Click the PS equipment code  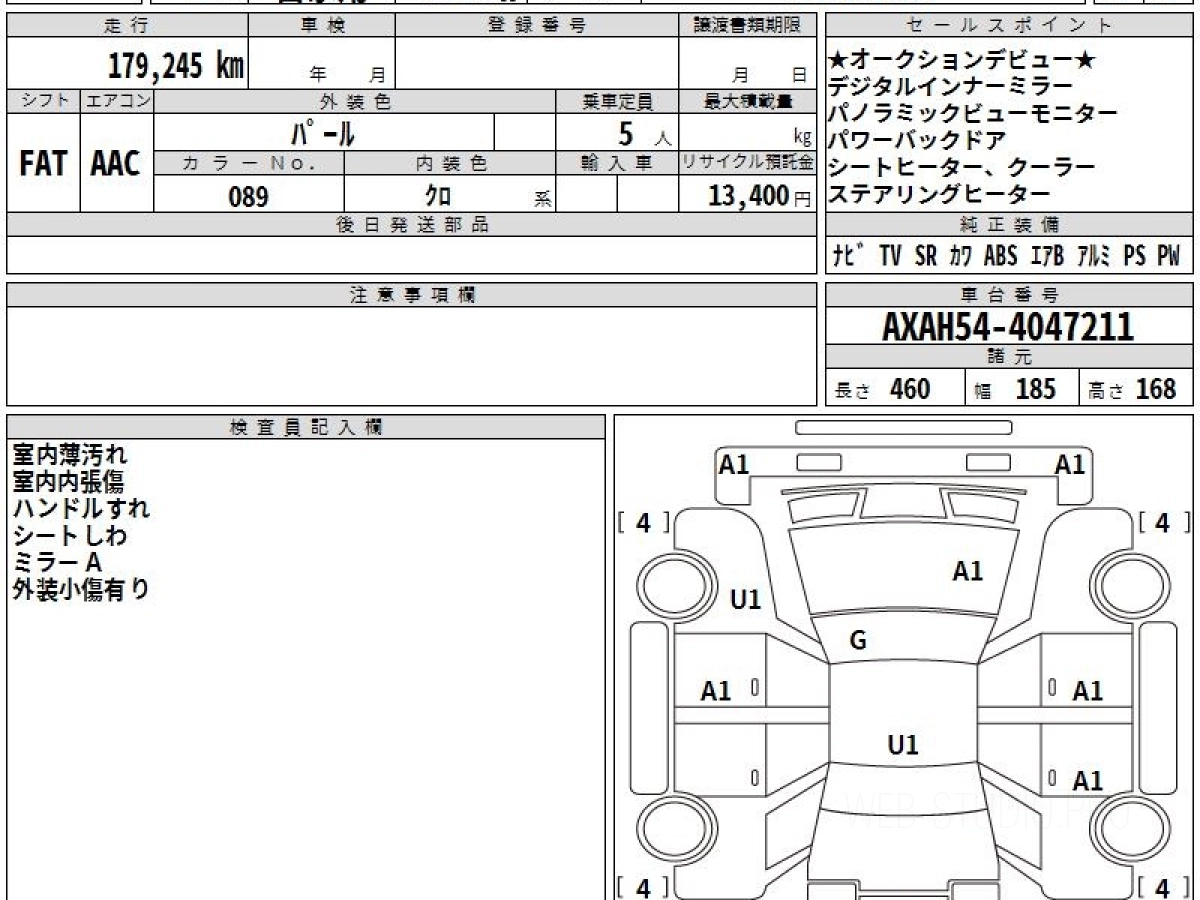point(1134,256)
